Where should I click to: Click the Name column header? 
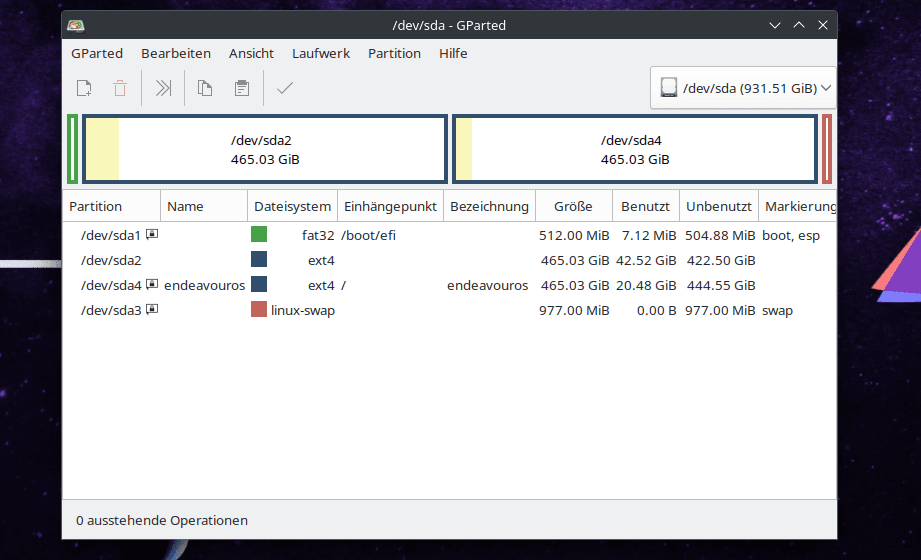click(204, 206)
